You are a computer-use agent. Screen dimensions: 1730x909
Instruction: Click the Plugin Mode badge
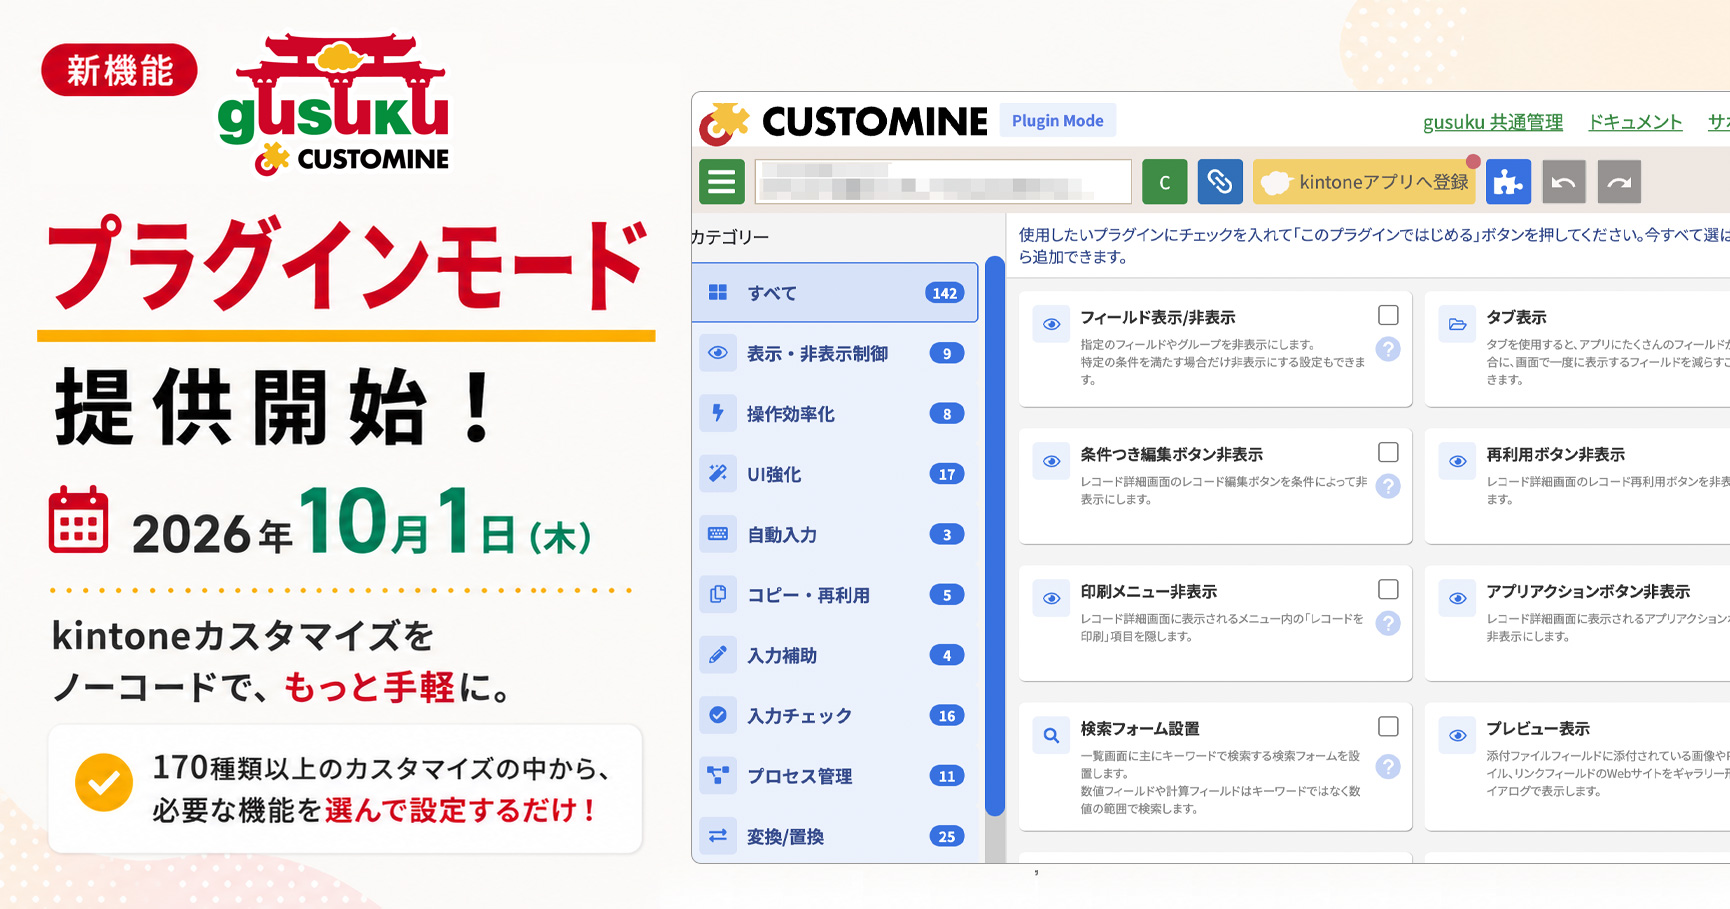[1057, 121]
